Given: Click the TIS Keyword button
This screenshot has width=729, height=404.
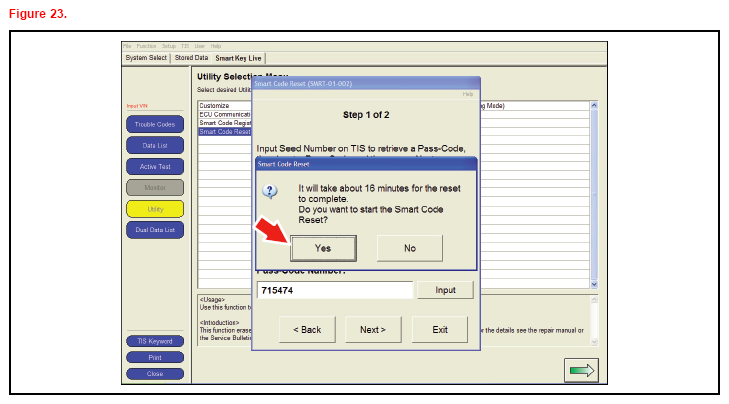Looking at the screenshot, I should point(154,341).
